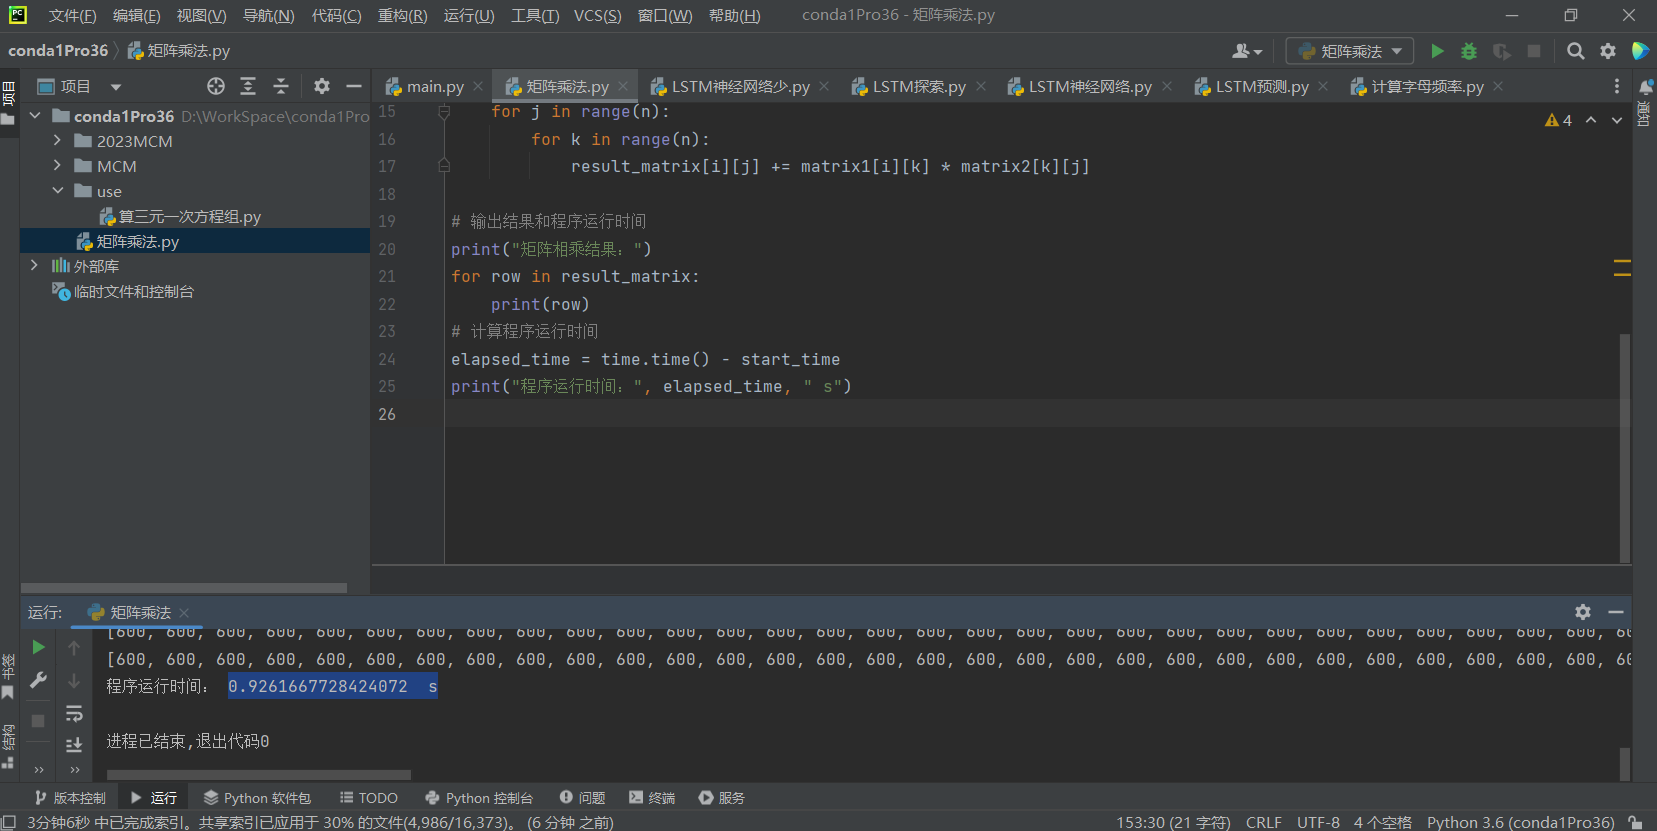This screenshot has height=831, width=1657.
Task: Go to previous highlighted problem arrow
Action: pyautogui.click(x=1591, y=120)
